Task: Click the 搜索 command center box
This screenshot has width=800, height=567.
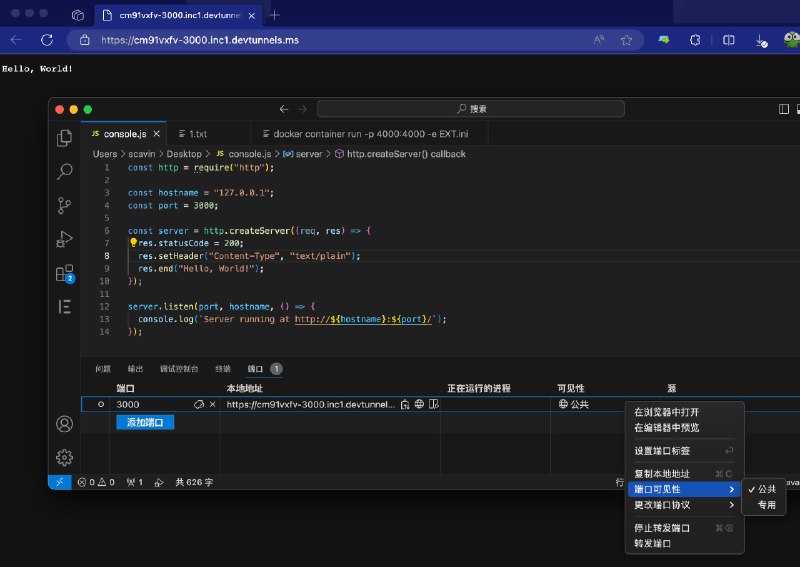Action: (471, 109)
